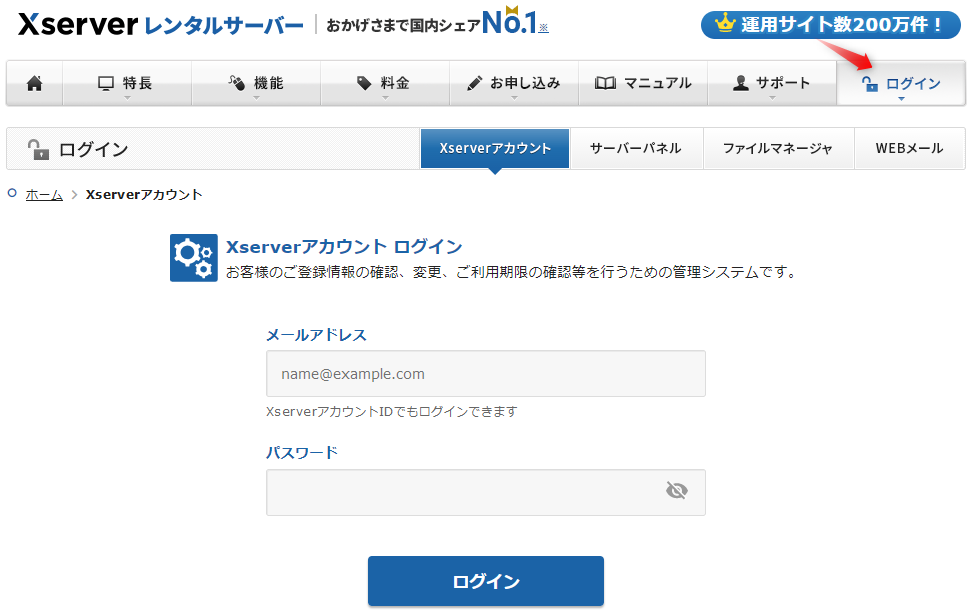Toggle password visibility eye icon
974x616 pixels.
pos(677,490)
